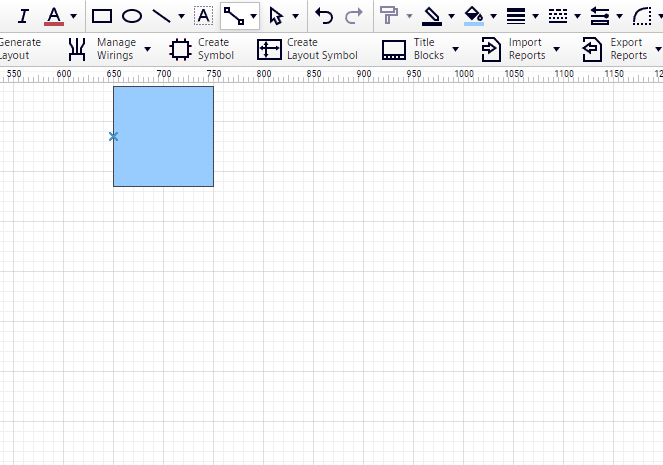Open the Manage Wirings label
Screen dimensions: 663x465
point(116,49)
